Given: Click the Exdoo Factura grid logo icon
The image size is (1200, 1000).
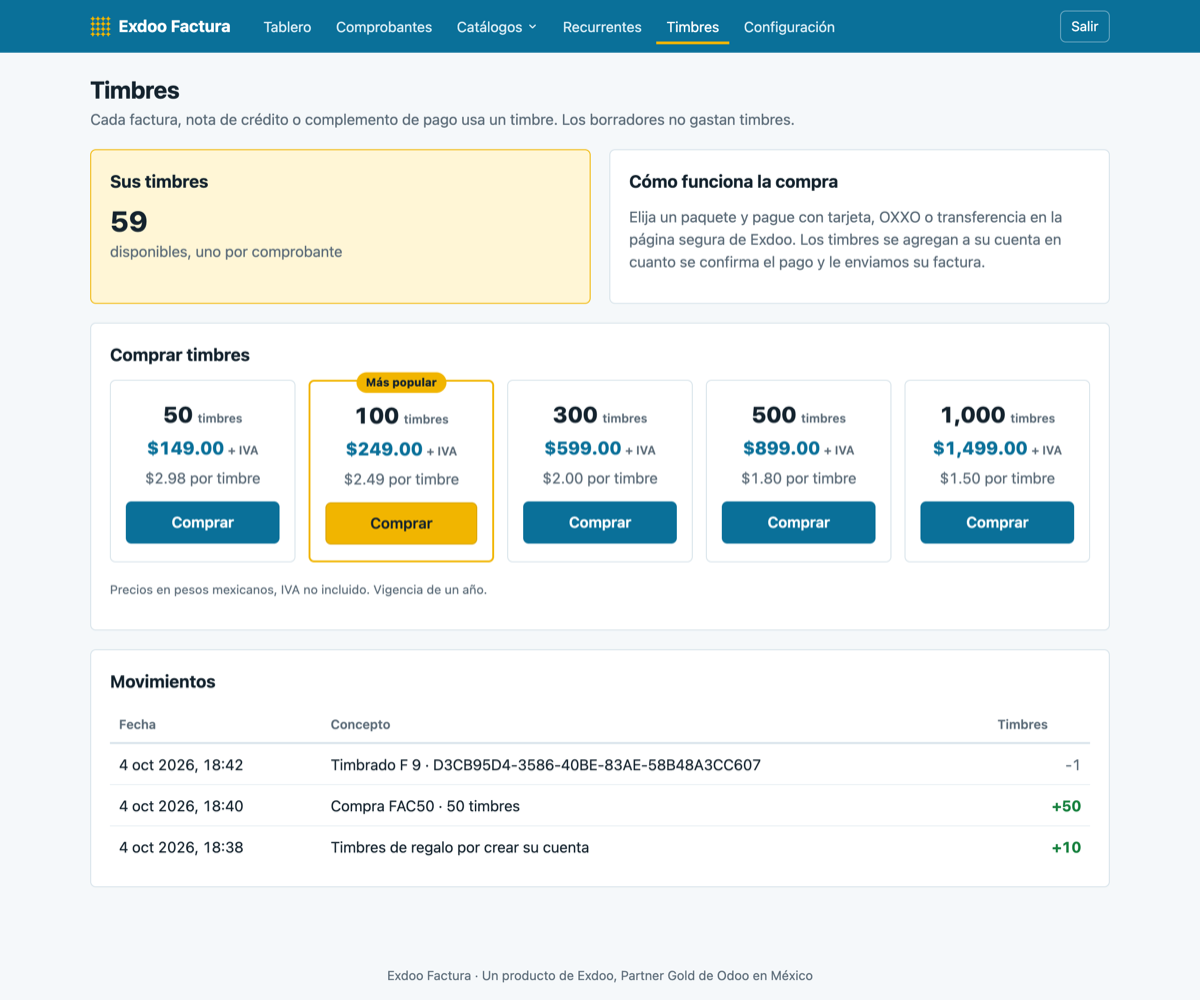Looking at the screenshot, I should tap(100, 27).
